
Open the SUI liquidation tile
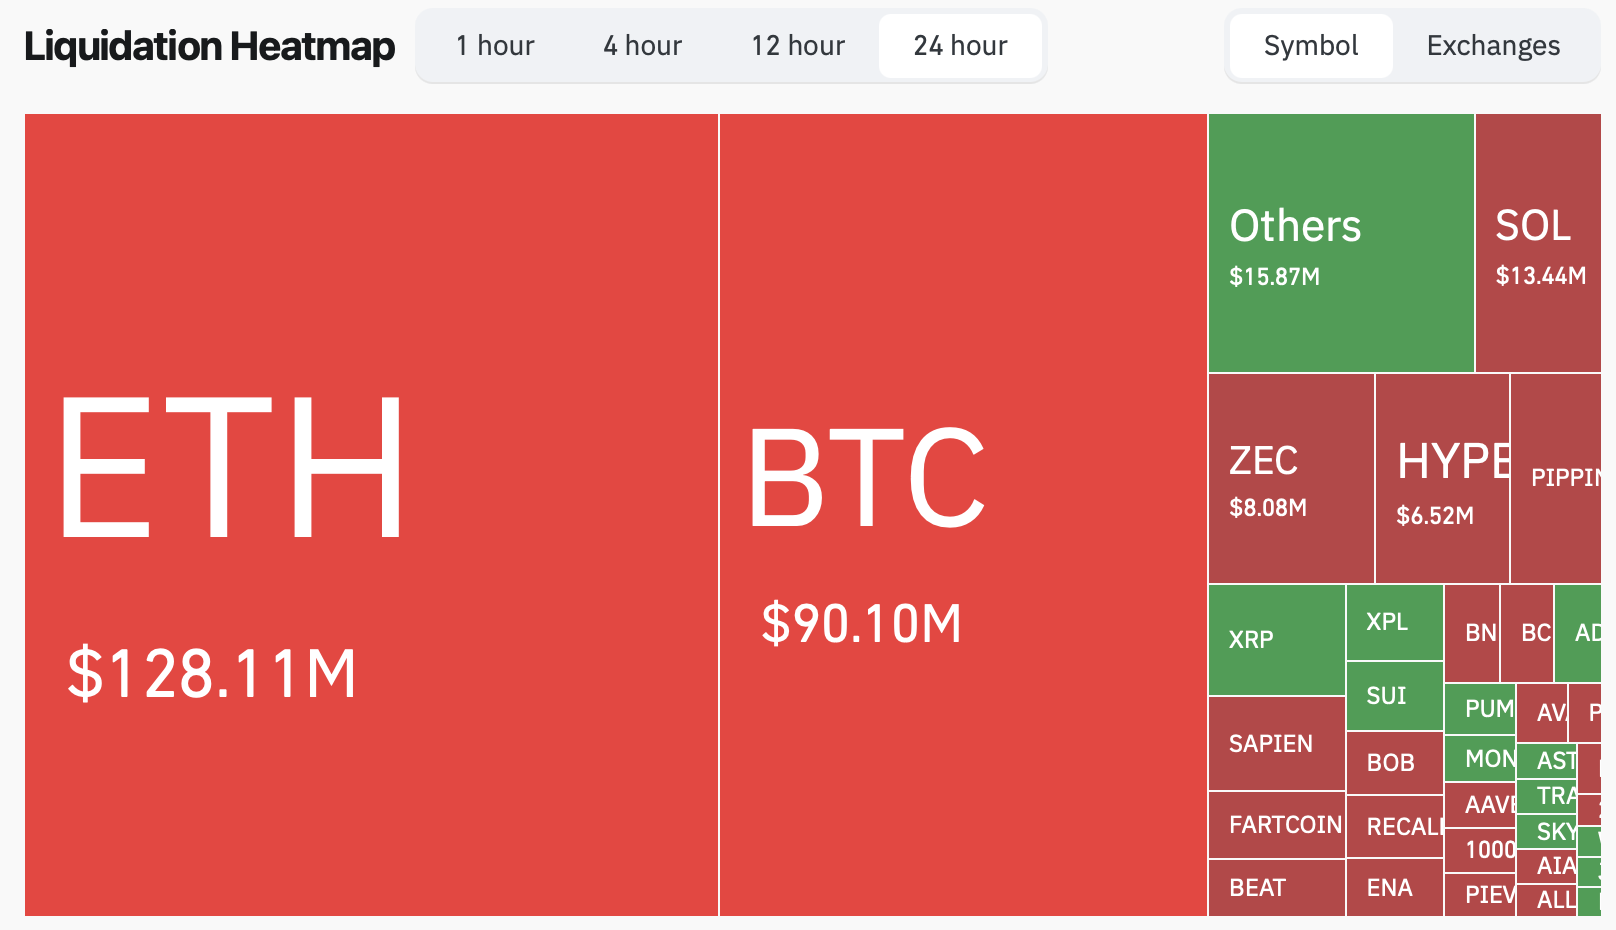pos(1394,696)
